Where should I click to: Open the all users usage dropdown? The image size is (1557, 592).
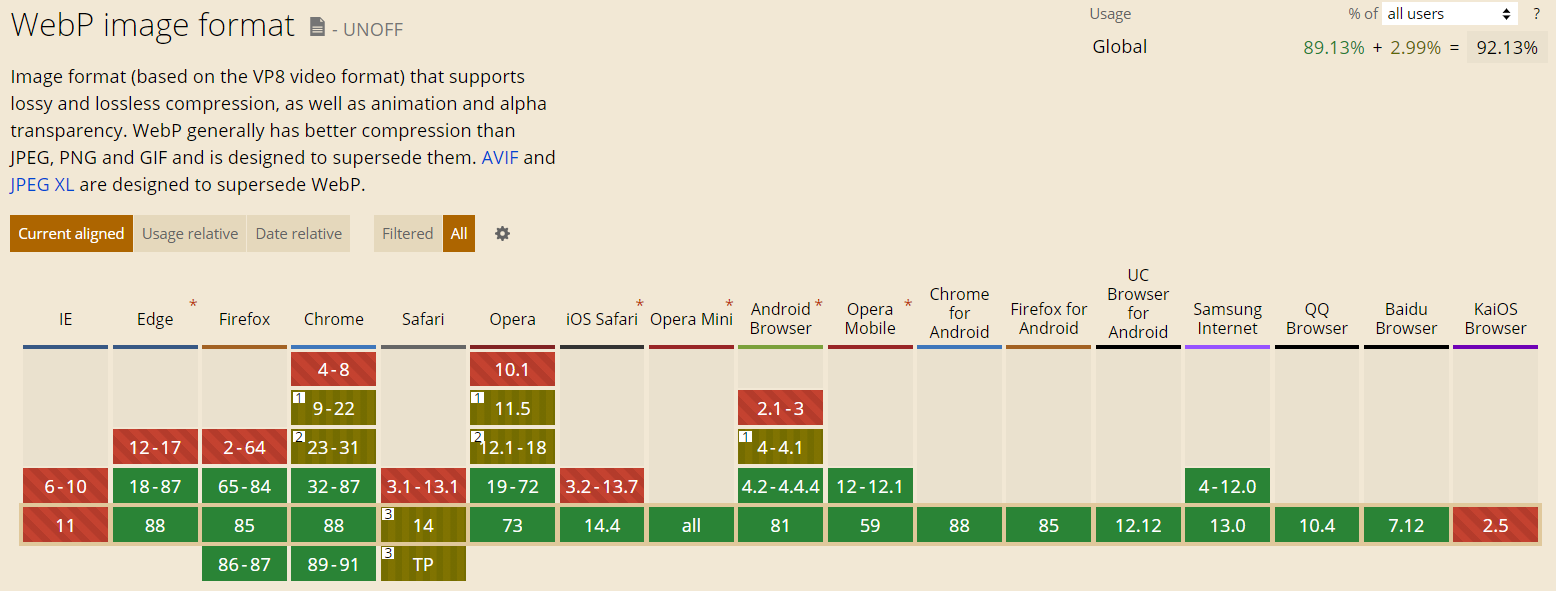[x=1450, y=14]
